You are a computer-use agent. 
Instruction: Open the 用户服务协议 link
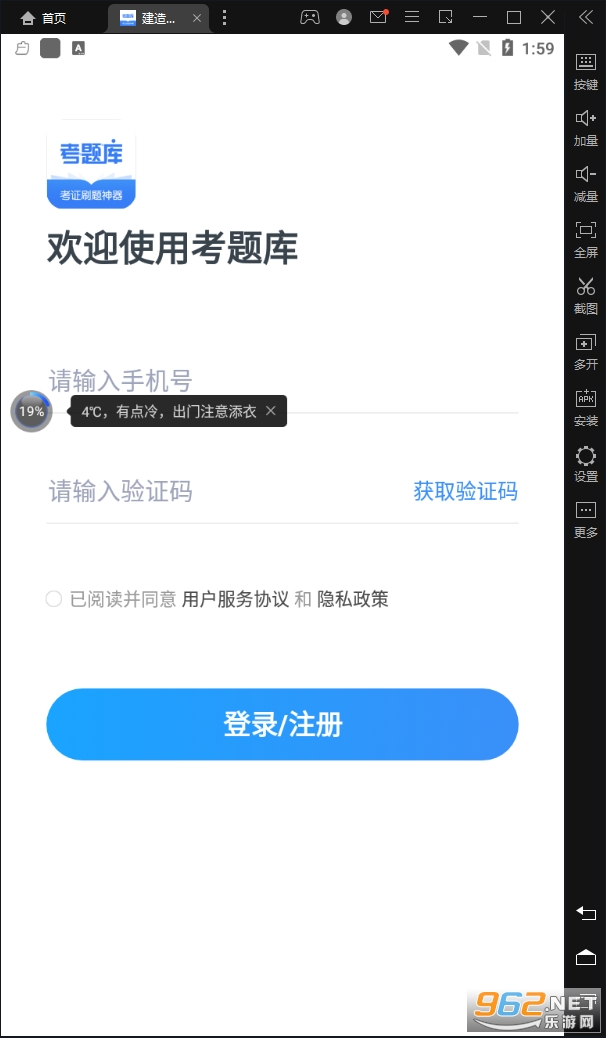236,599
